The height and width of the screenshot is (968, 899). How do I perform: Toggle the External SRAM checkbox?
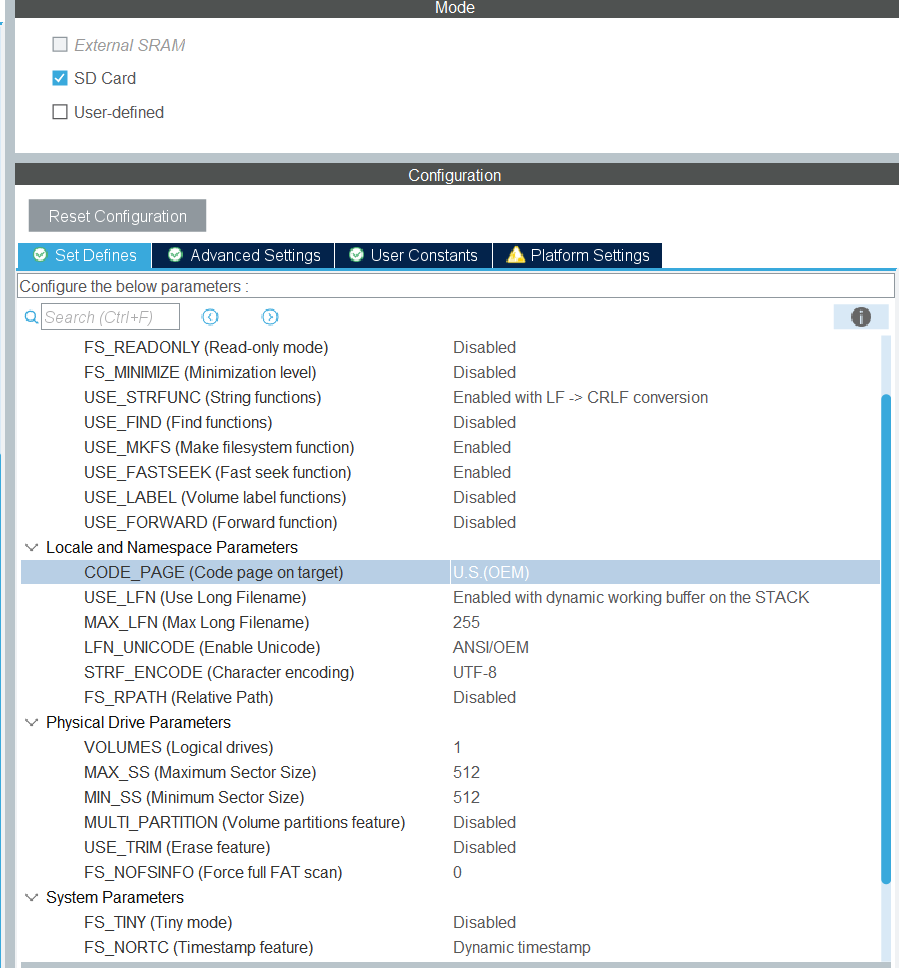click(x=60, y=44)
